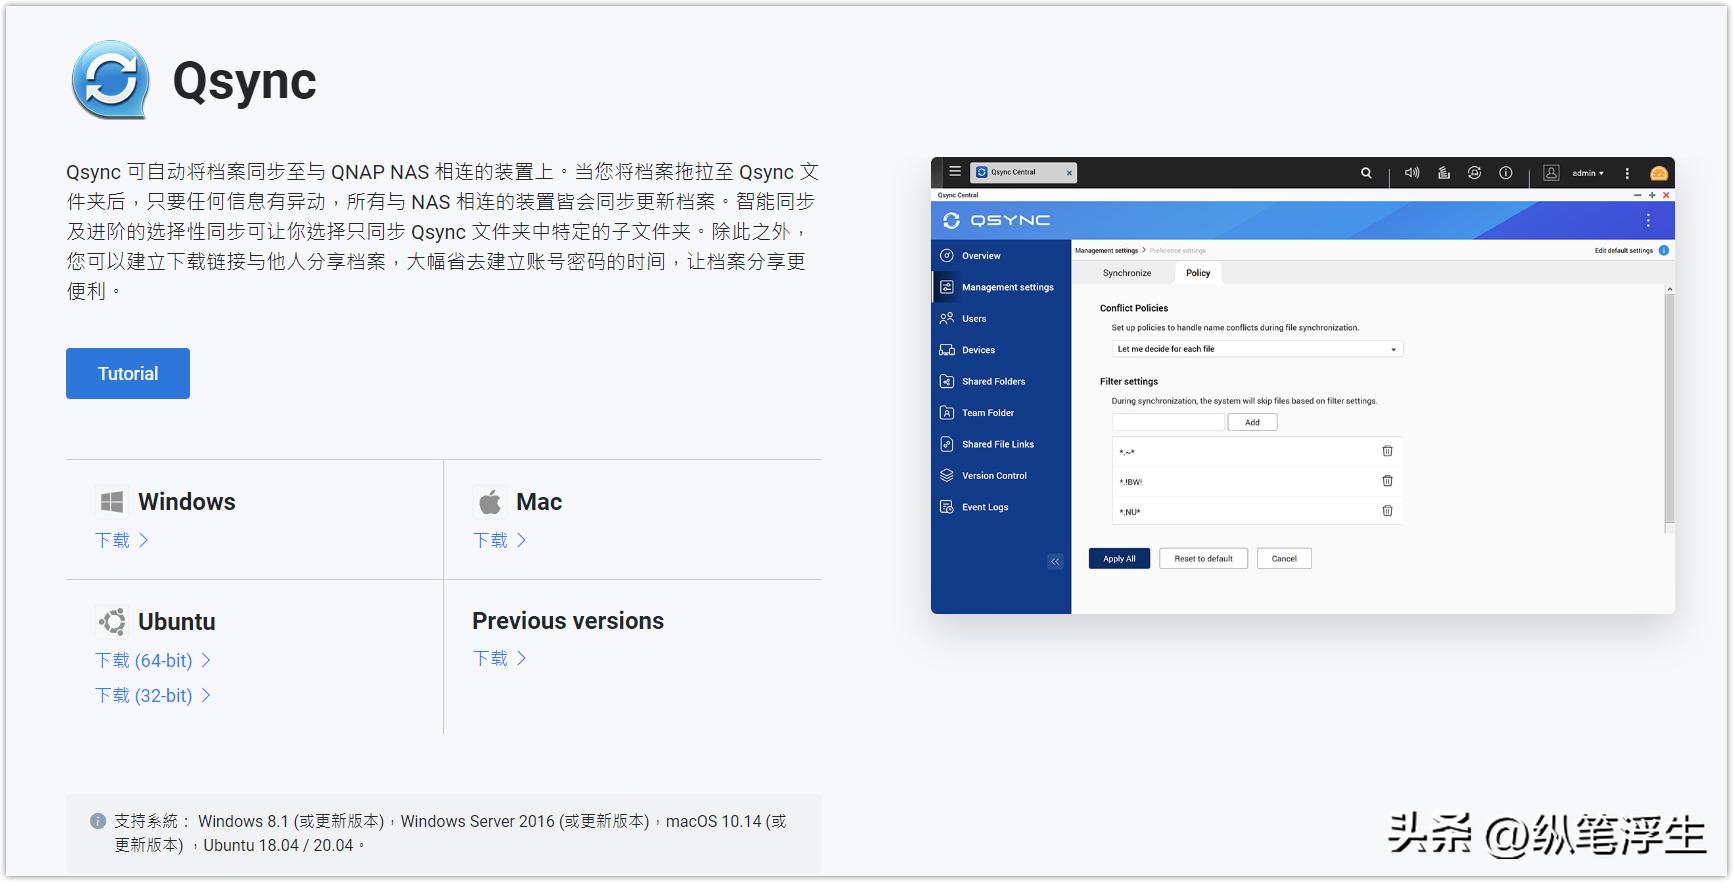Click Edit default settings link
The height and width of the screenshot is (882, 1733).
point(1624,250)
